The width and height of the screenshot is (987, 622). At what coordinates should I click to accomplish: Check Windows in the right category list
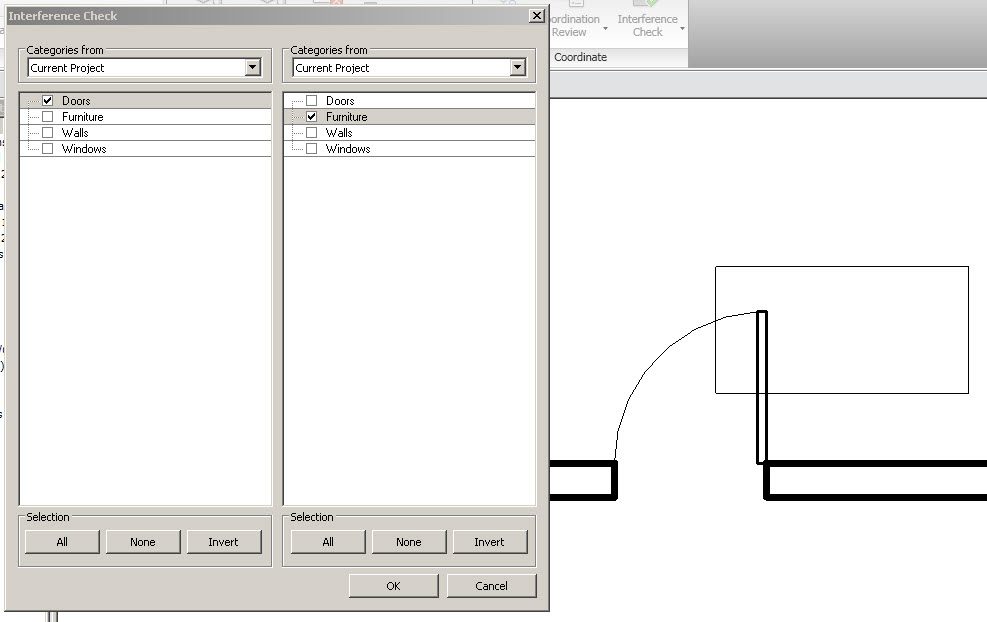click(x=312, y=149)
